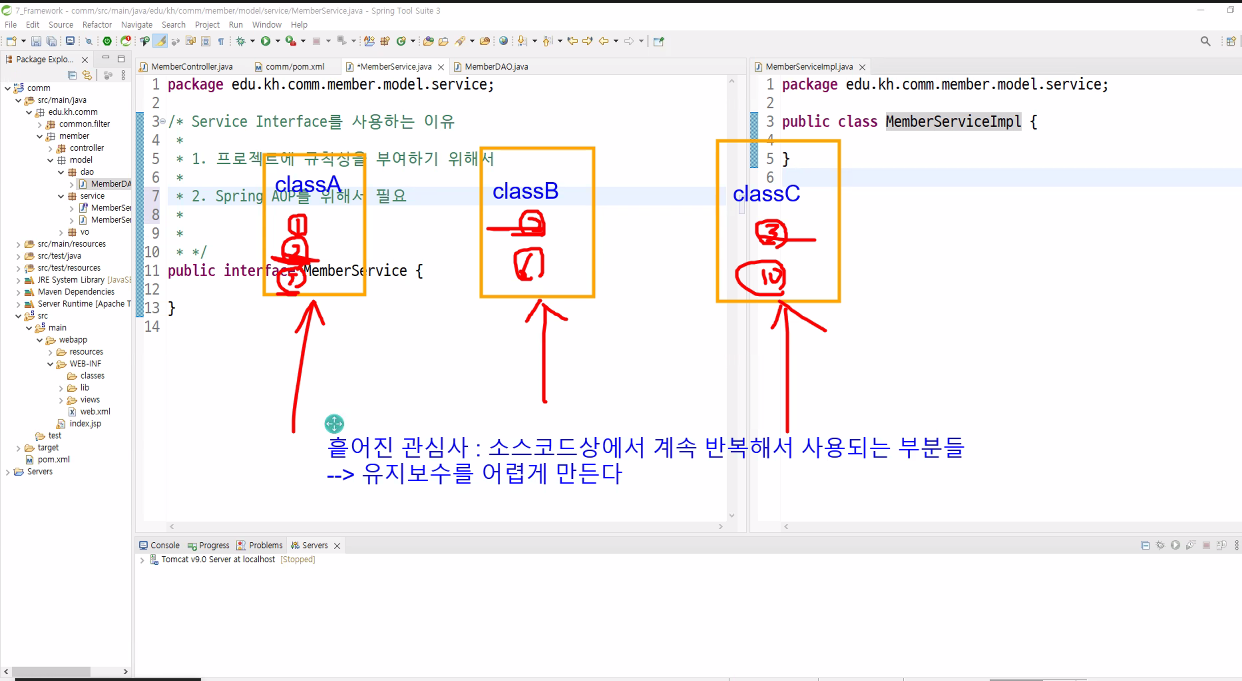Click the Last Edit Location arrow icon
The height and width of the screenshot is (681, 1242).
573,41
